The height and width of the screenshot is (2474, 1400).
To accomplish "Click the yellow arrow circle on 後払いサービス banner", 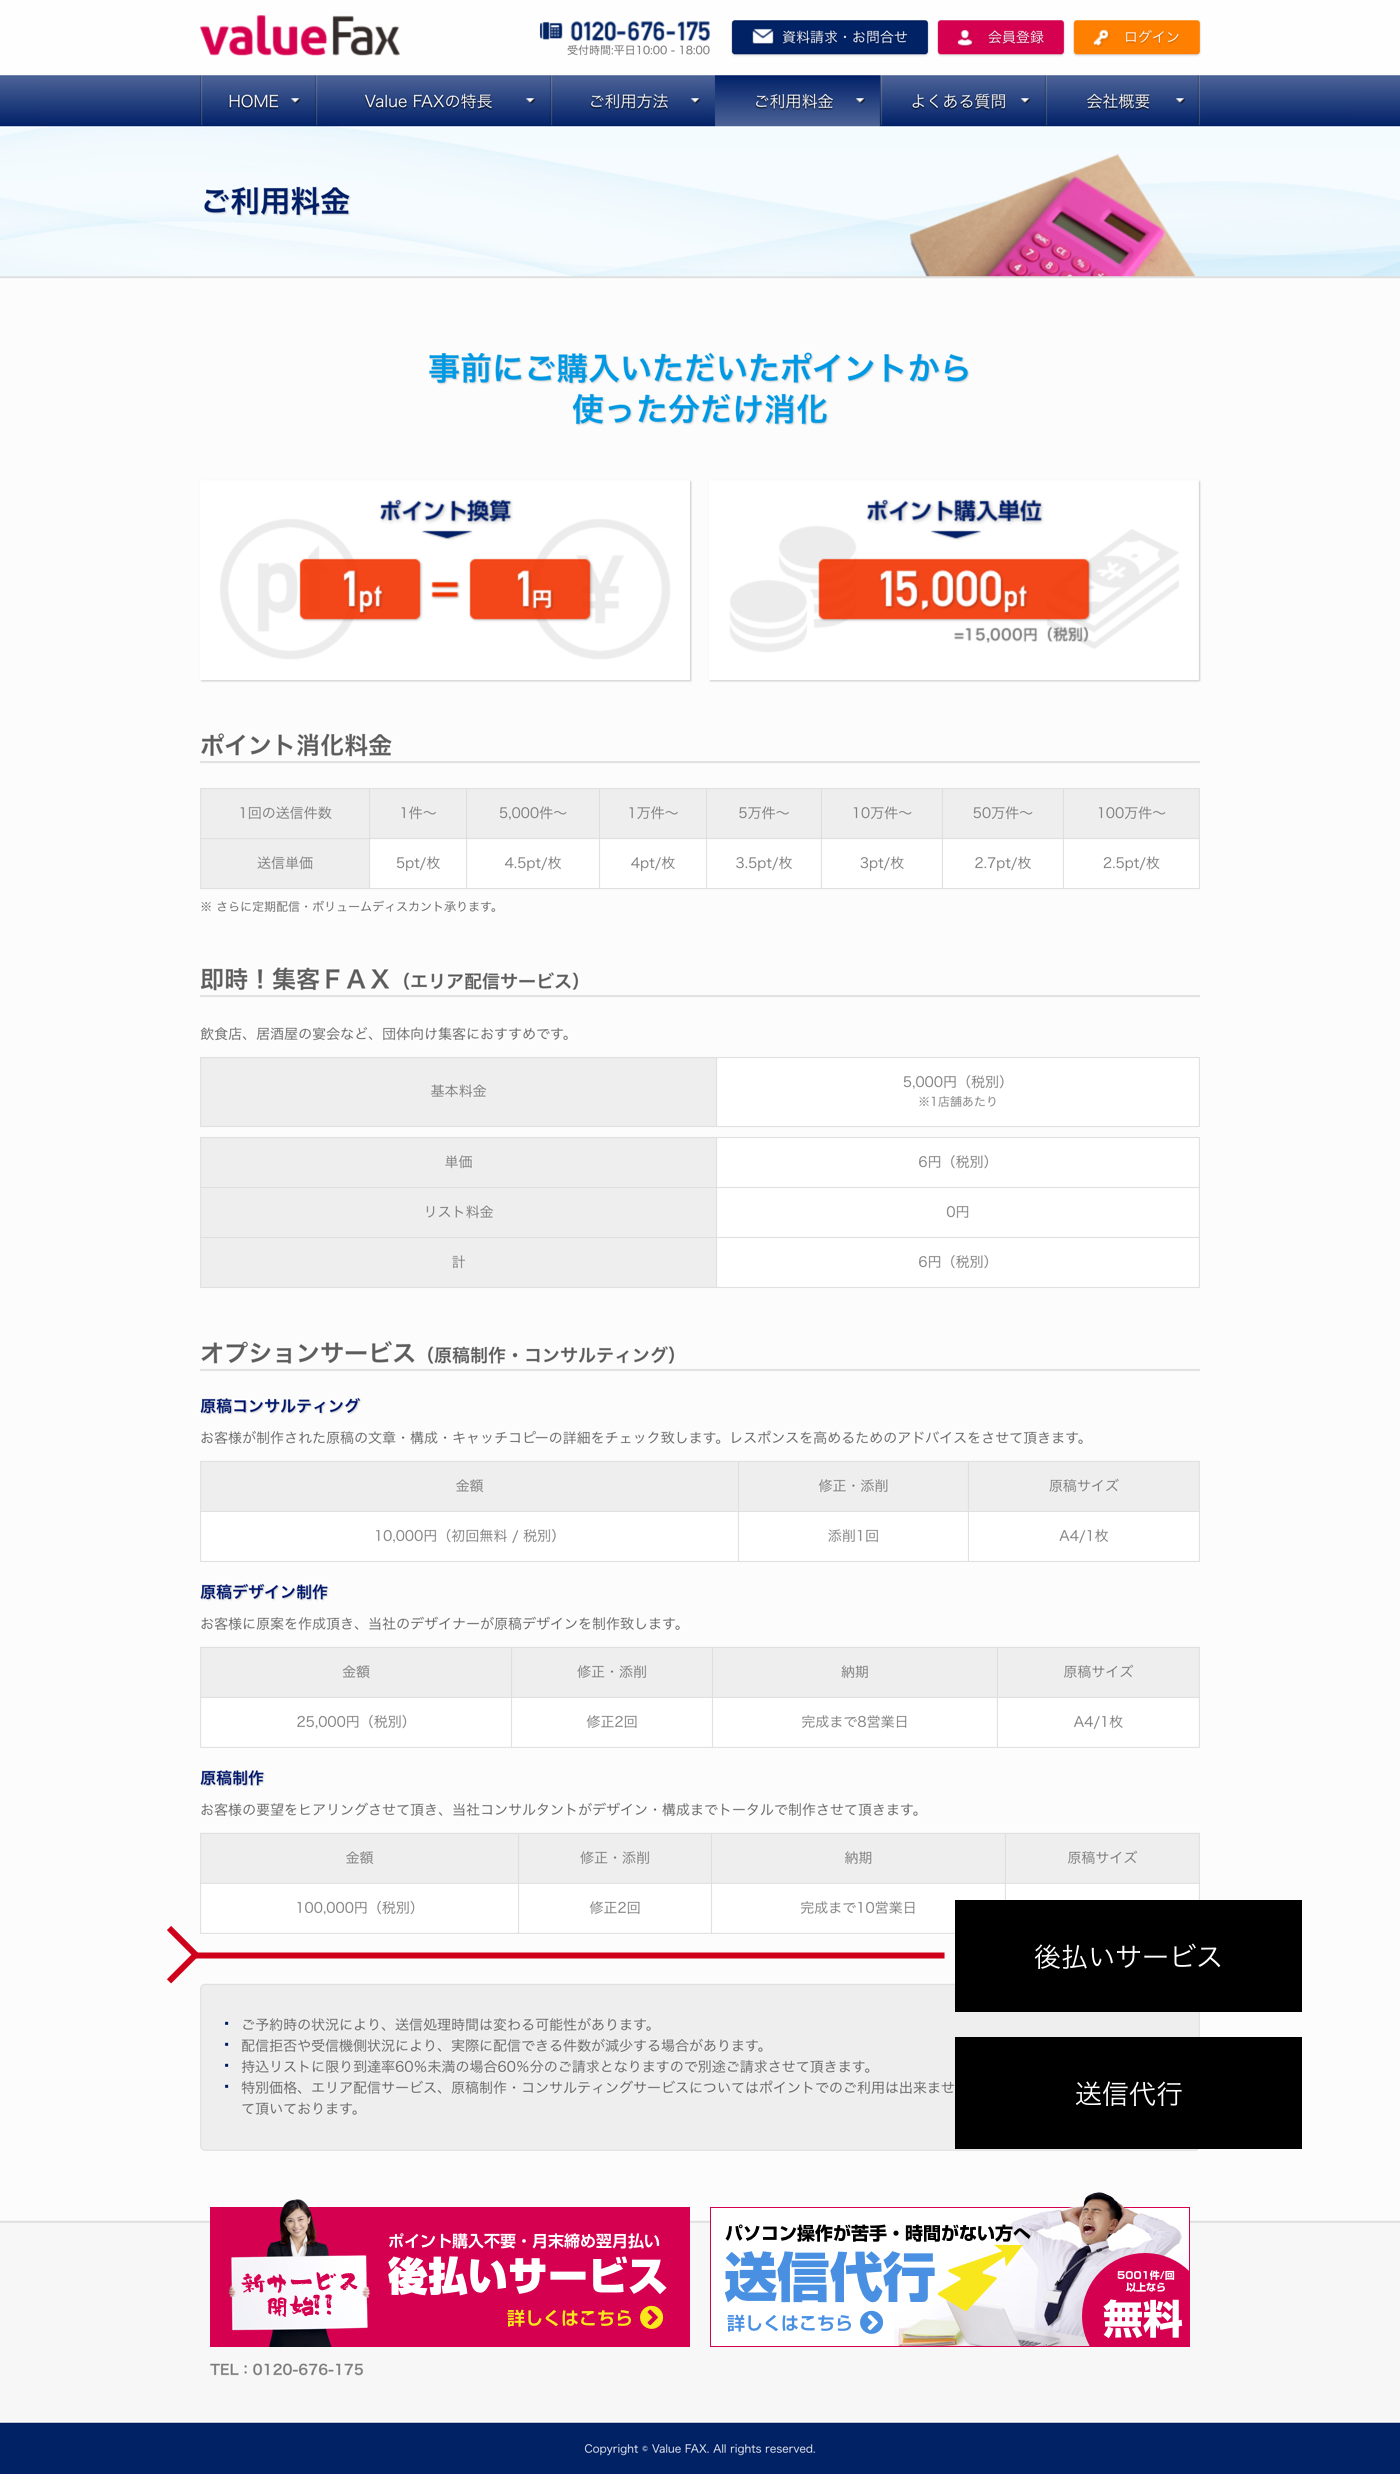I will (x=652, y=2317).
